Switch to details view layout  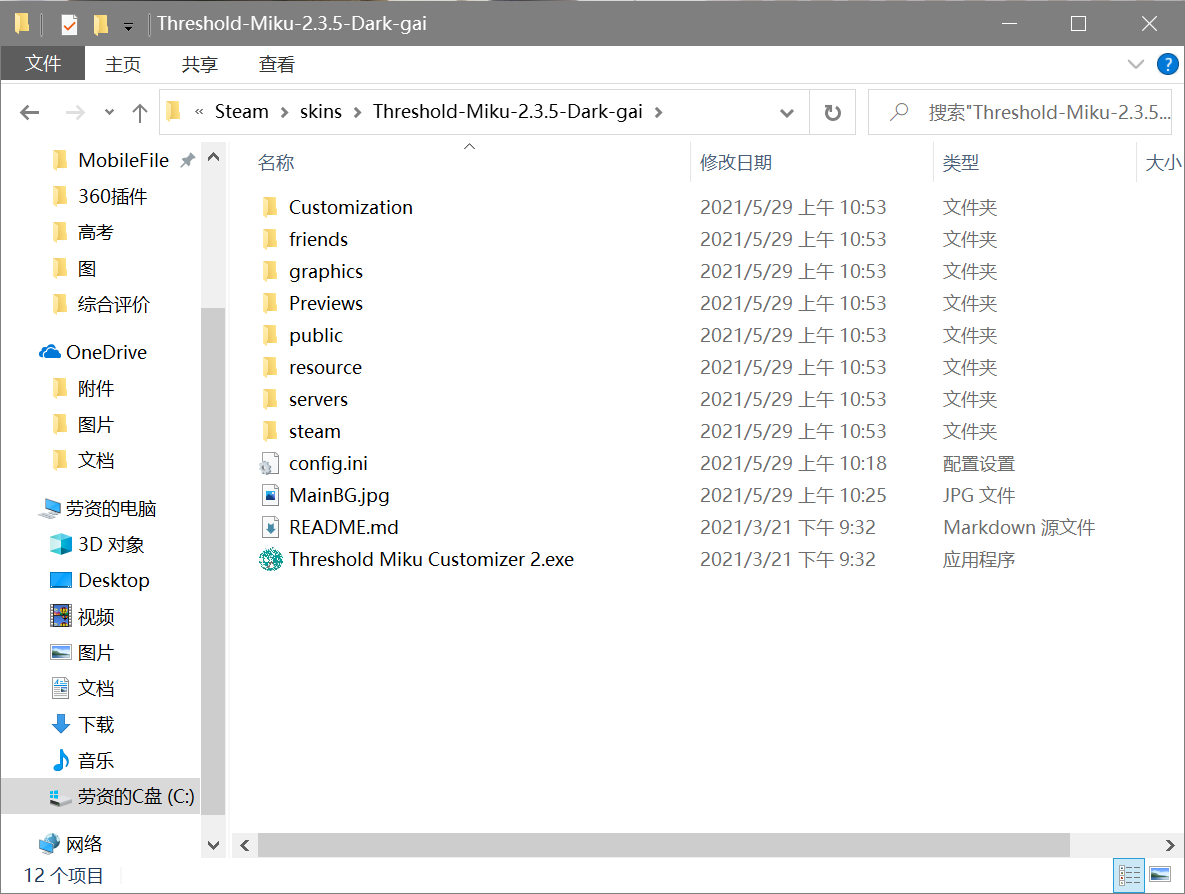tap(1129, 875)
